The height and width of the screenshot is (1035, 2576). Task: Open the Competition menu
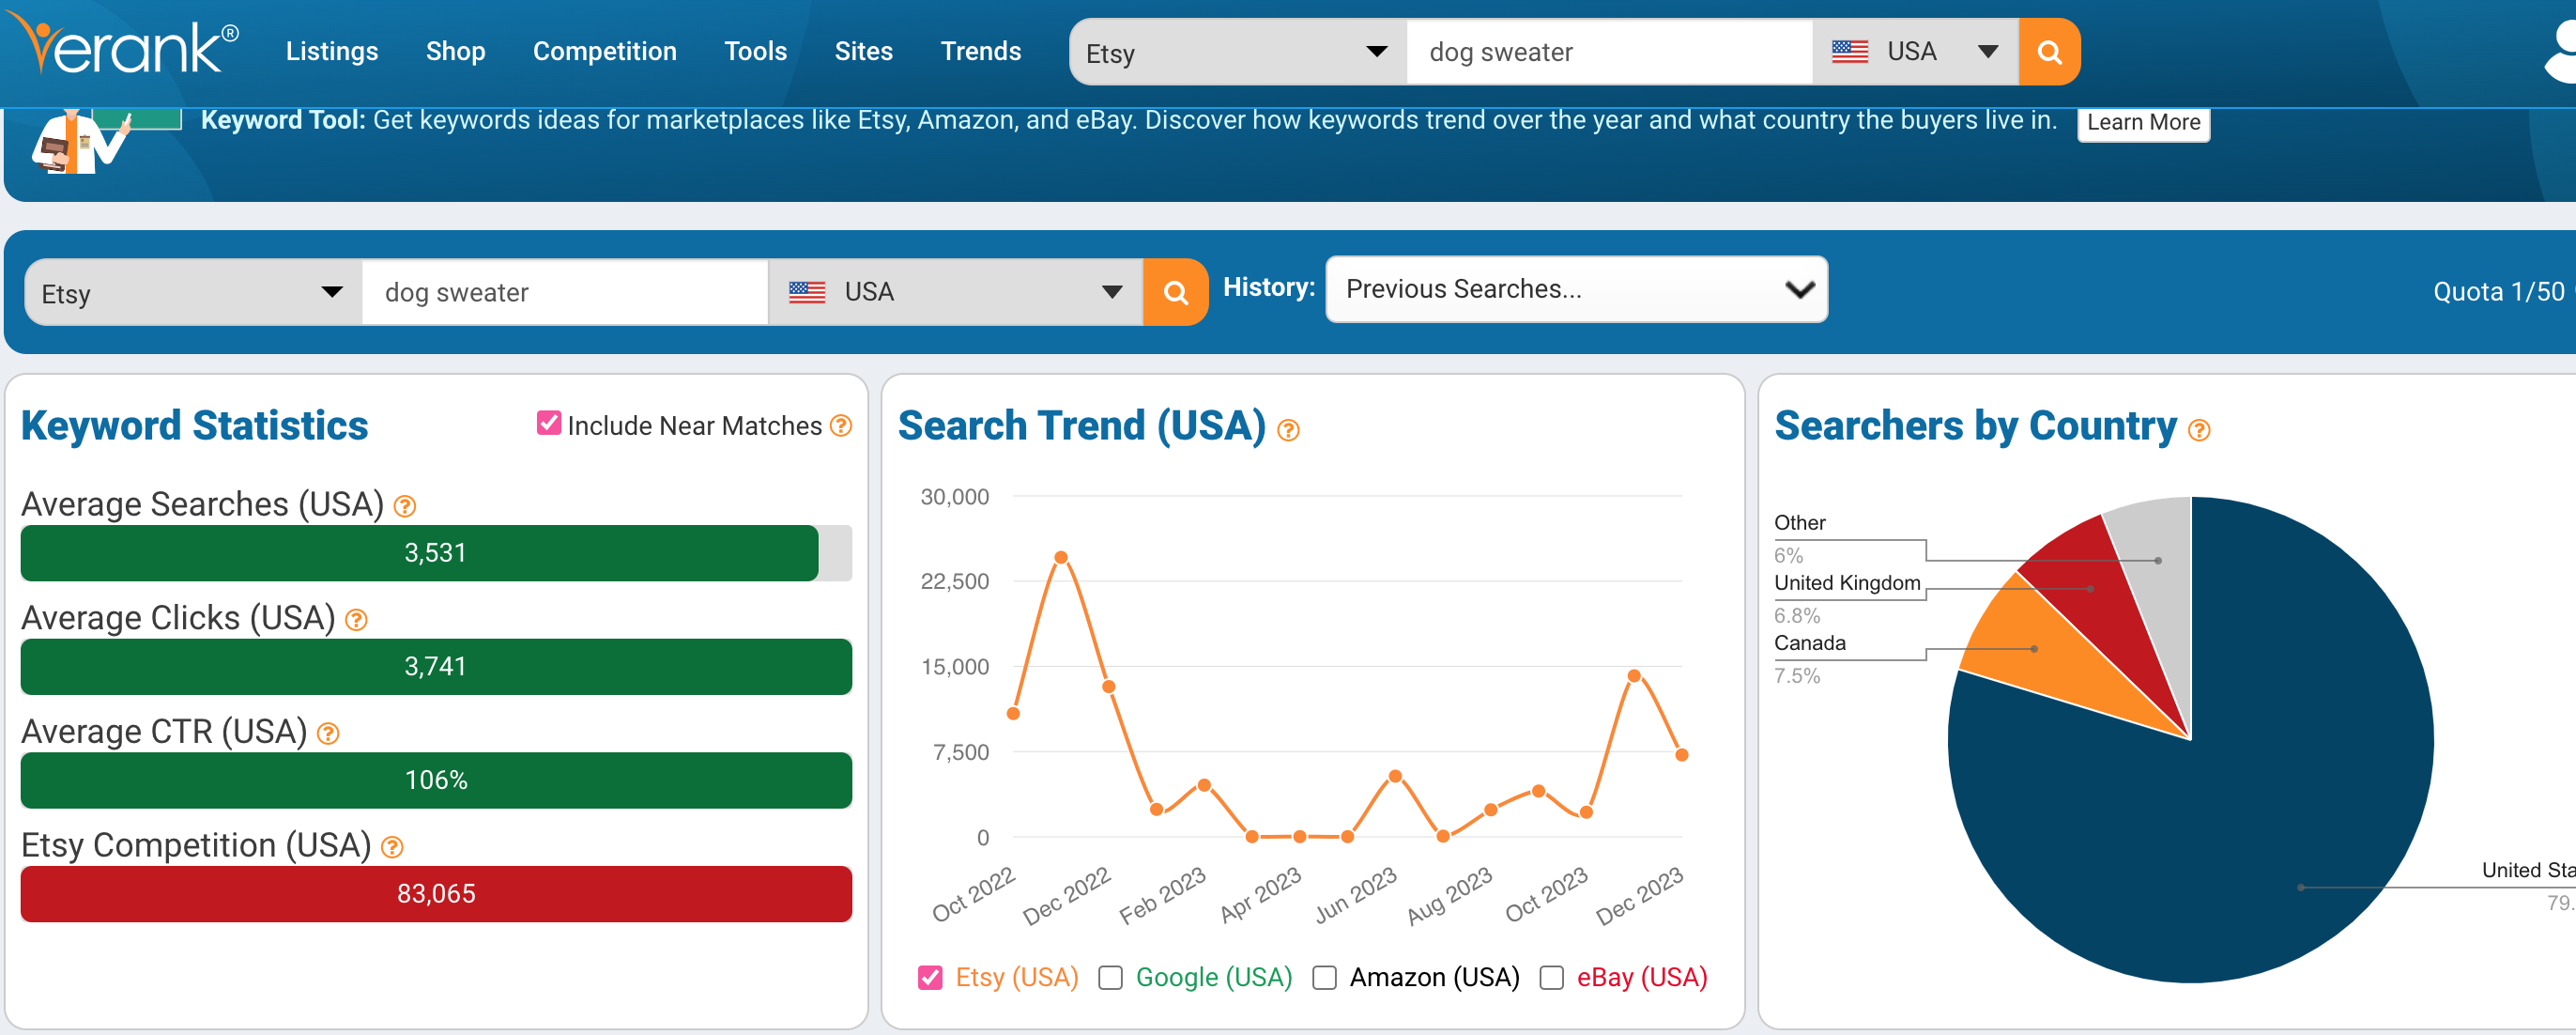pyautogui.click(x=604, y=51)
